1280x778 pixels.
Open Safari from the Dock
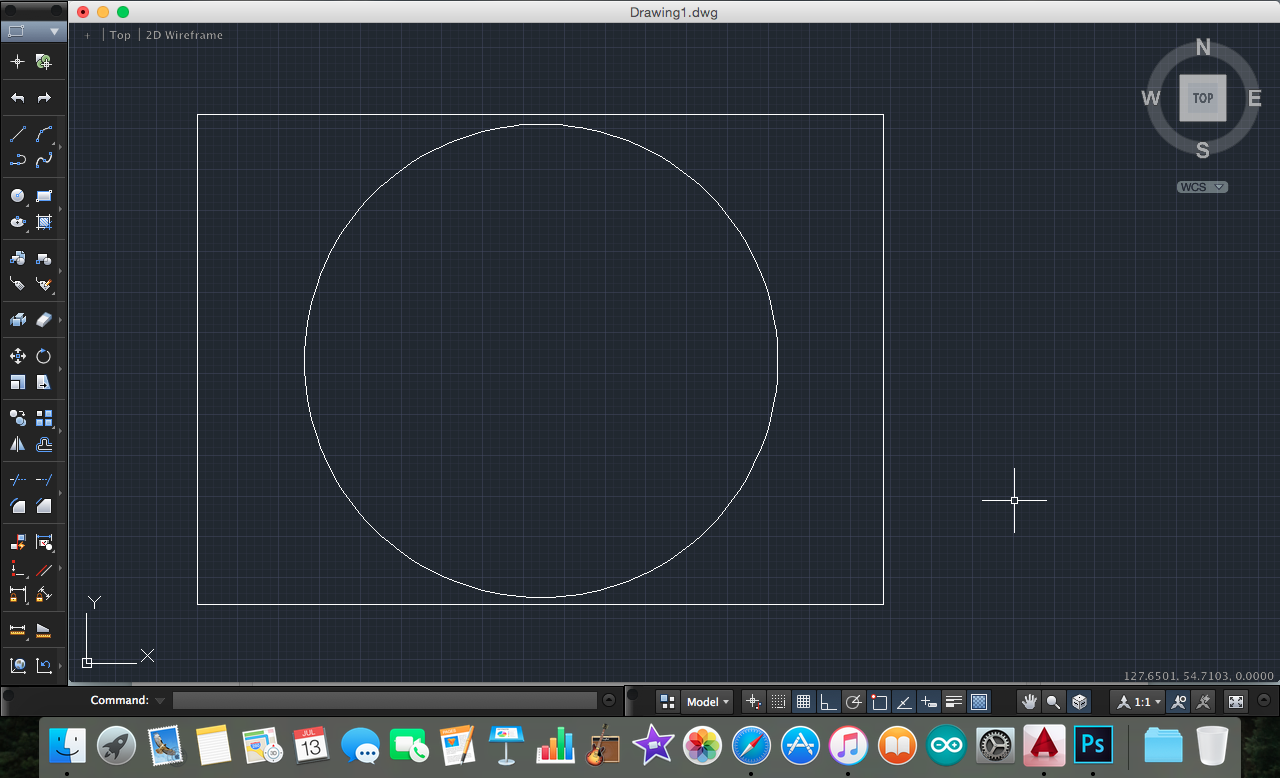point(751,745)
